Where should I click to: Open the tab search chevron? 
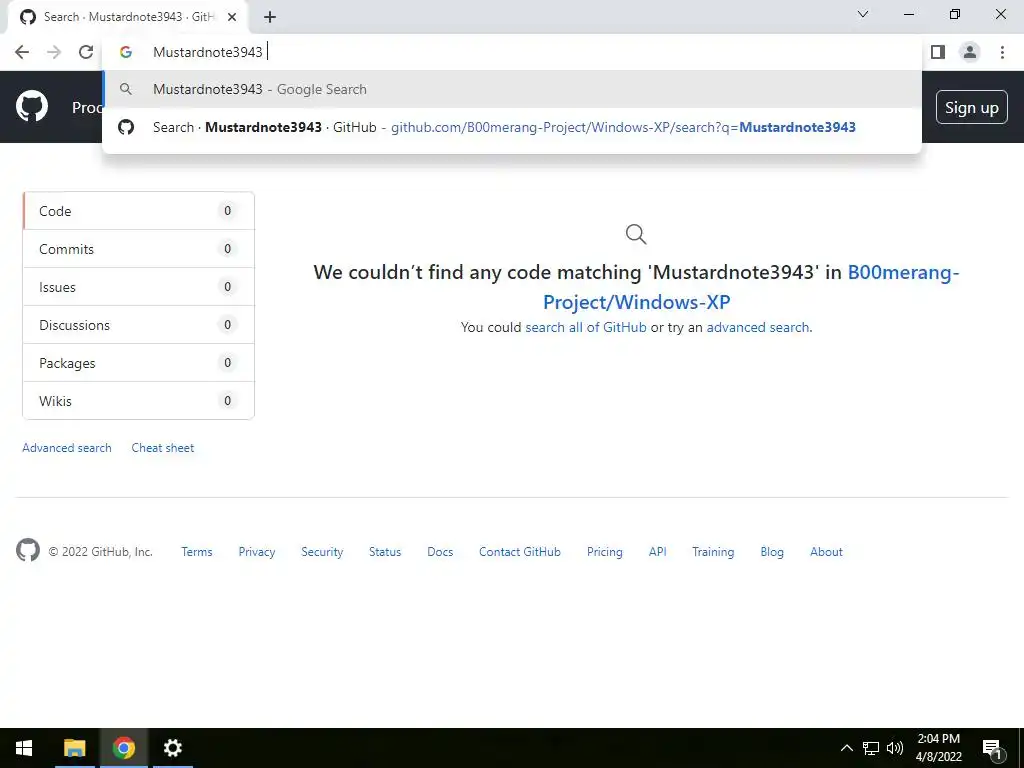tap(863, 14)
